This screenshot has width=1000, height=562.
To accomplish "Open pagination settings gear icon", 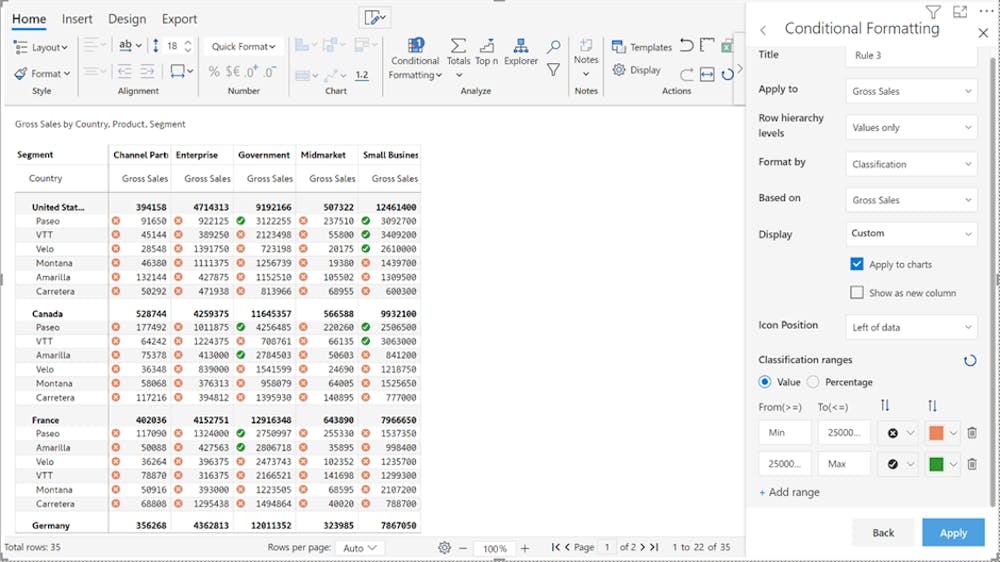I will tap(444, 548).
